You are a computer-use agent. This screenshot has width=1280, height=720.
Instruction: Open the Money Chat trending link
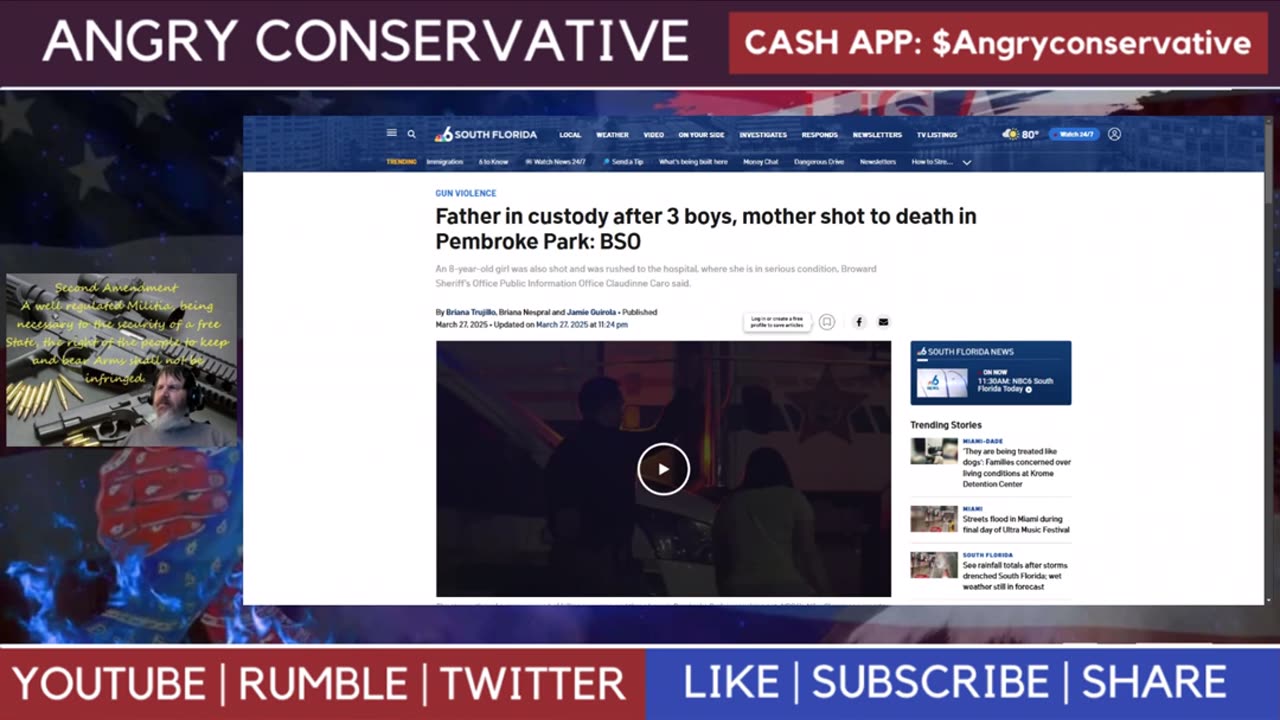tap(760, 162)
